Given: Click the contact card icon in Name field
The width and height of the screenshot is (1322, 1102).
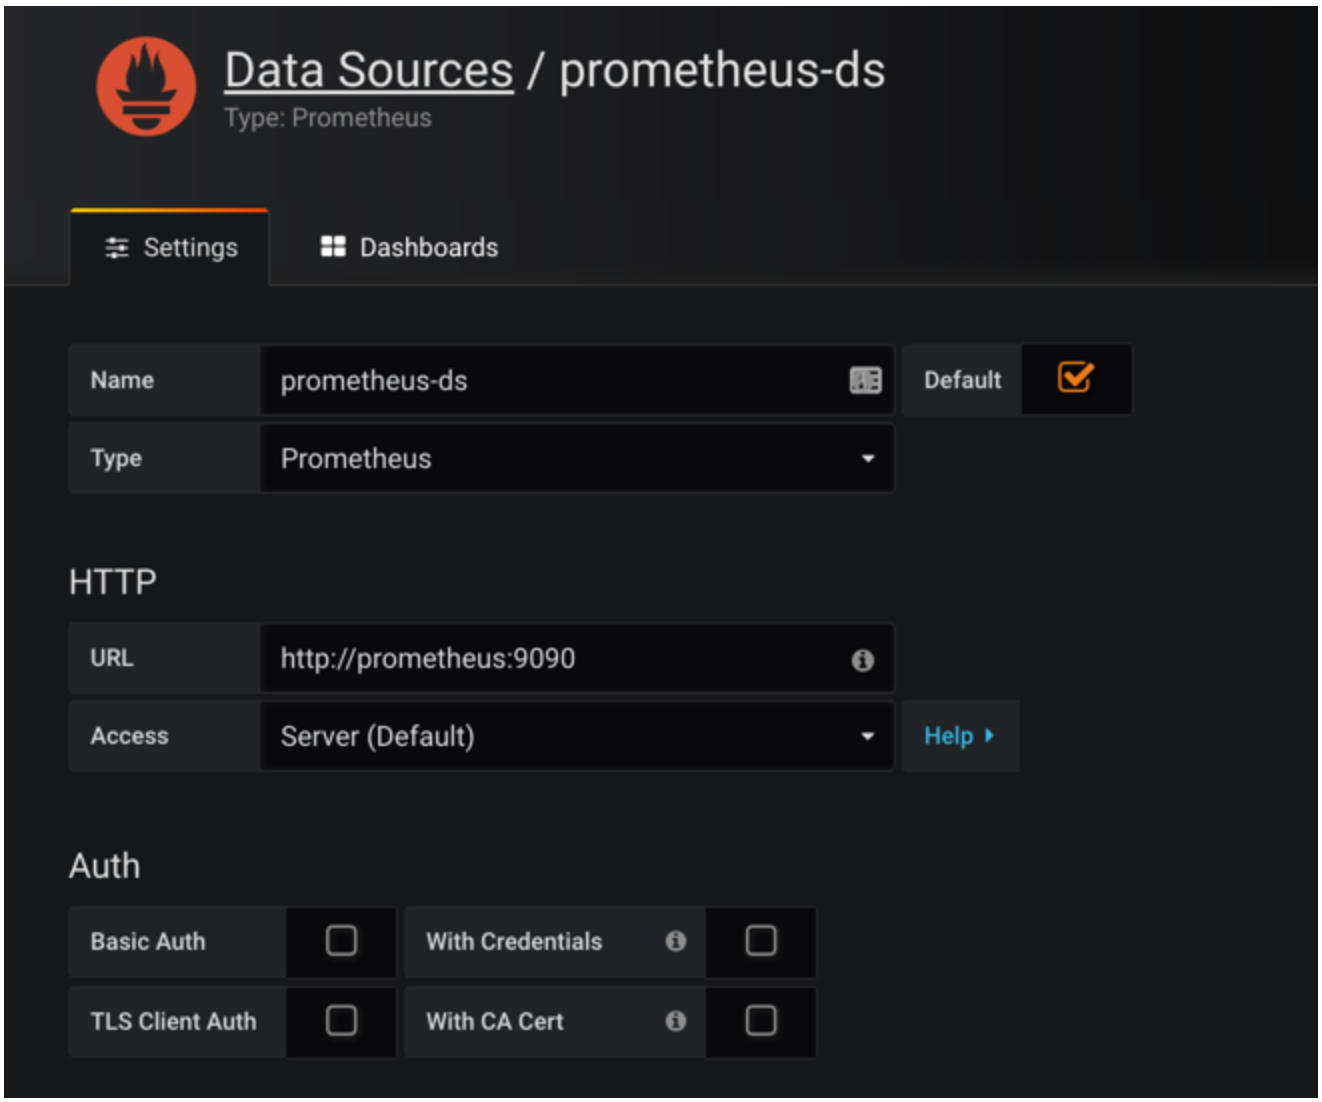Looking at the screenshot, I should point(866,380).
